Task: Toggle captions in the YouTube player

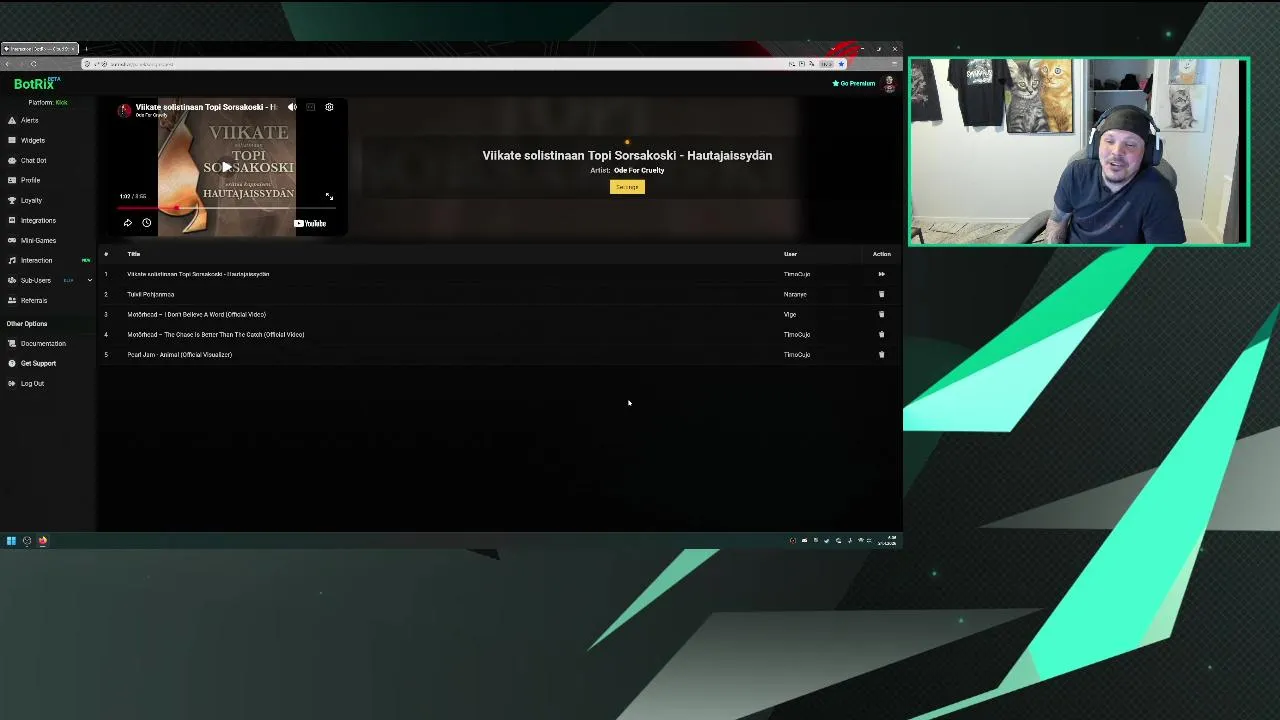Action: tap(311, 107)
